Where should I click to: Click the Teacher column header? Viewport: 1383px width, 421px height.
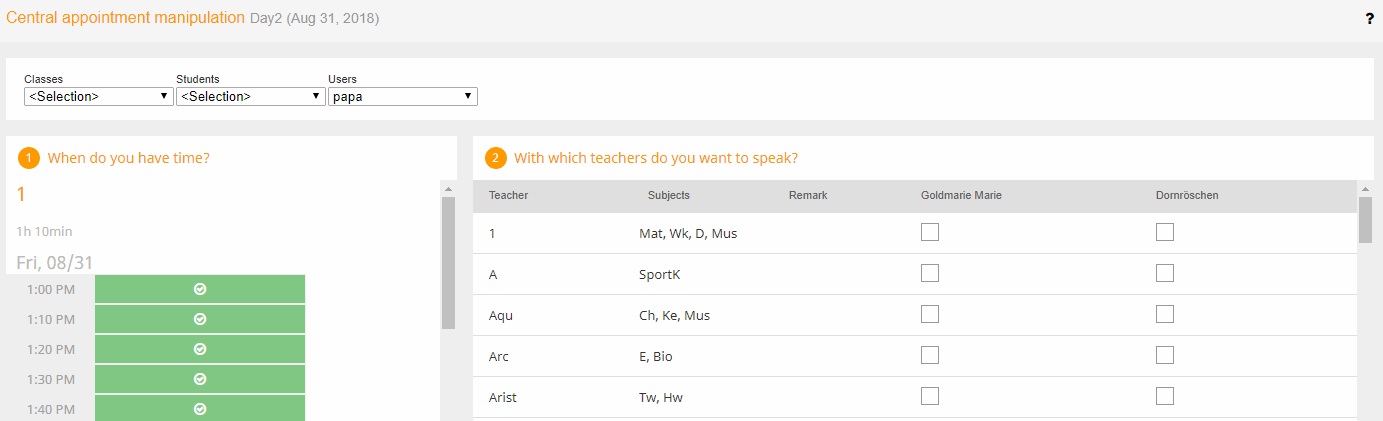[508, 195]
